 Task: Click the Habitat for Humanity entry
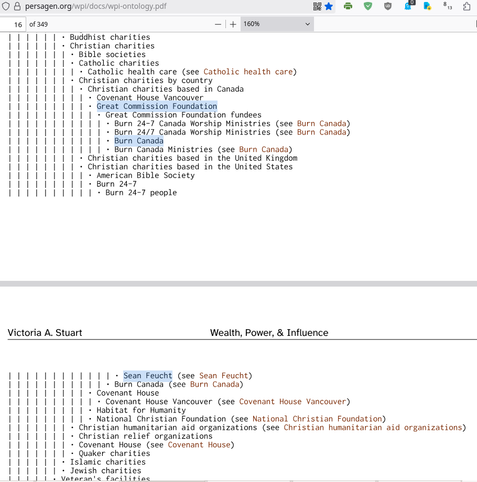[x=141, y=410]
